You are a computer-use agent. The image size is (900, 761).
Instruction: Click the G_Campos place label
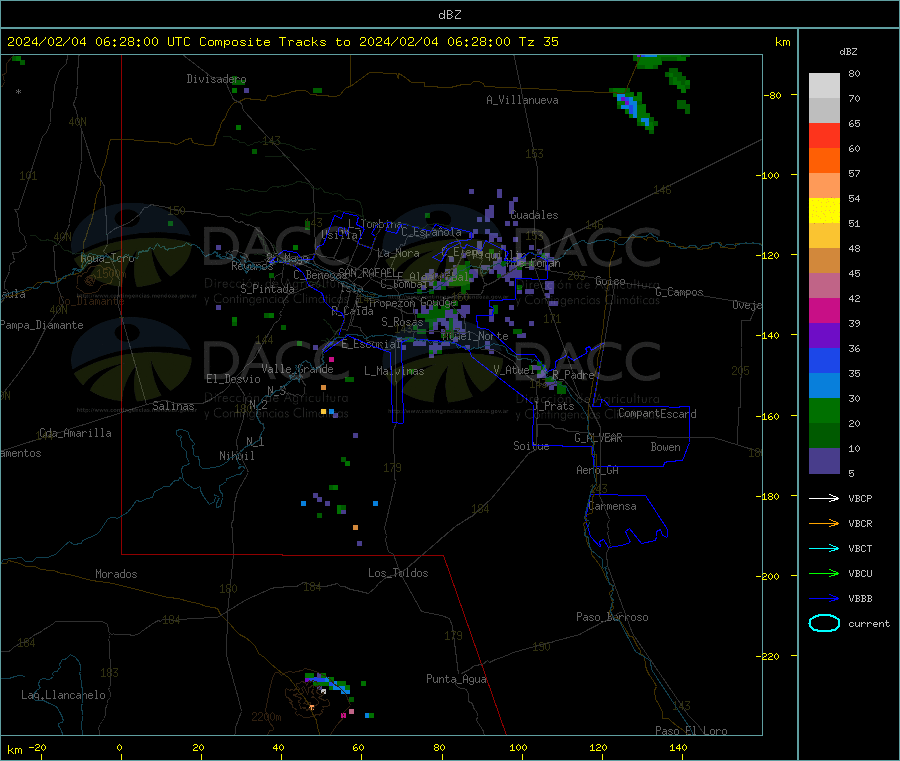point(679,292)
